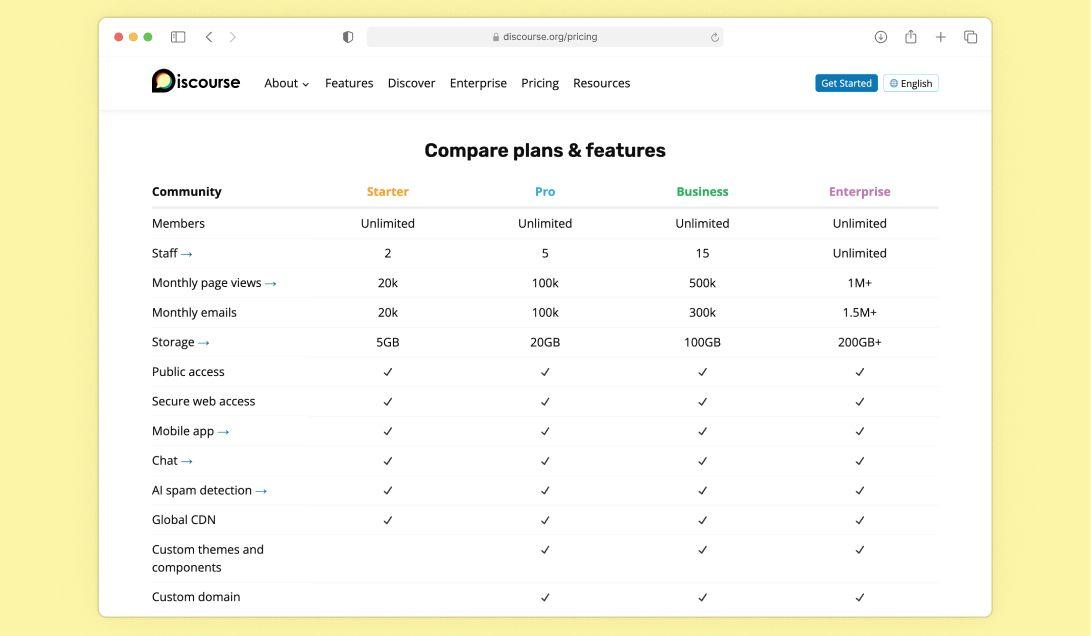Click the Mobile app row label
The image size is (1091, 636).
pyautogui.click(x=183, y=431)
